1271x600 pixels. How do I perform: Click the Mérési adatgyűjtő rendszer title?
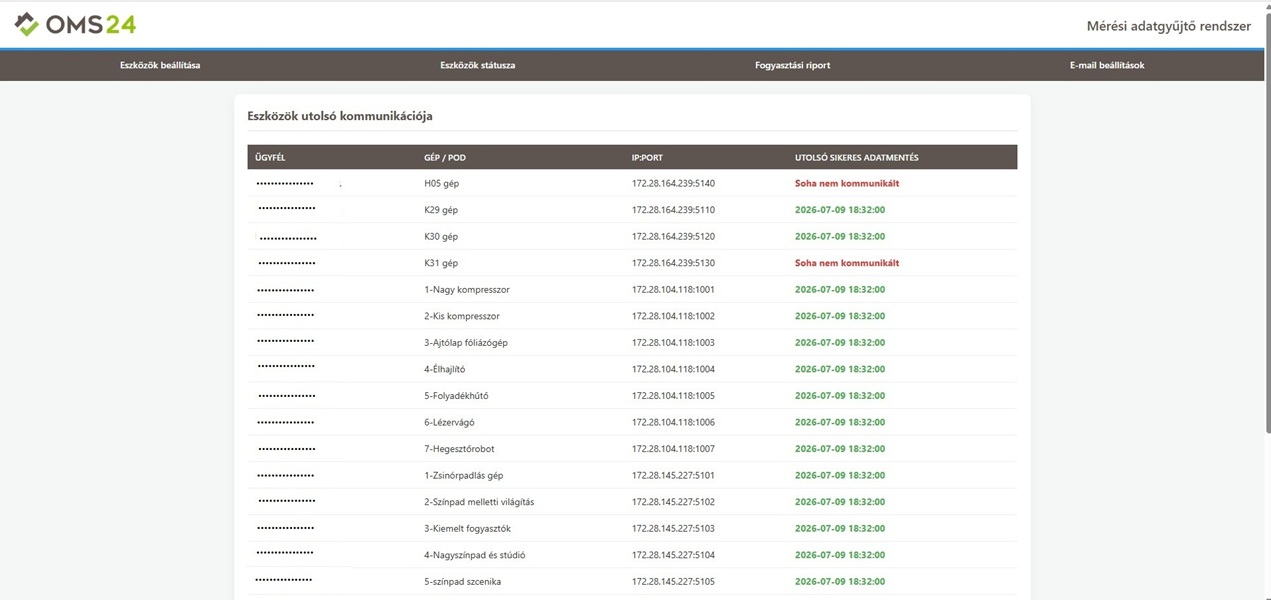coord(1168,26)
